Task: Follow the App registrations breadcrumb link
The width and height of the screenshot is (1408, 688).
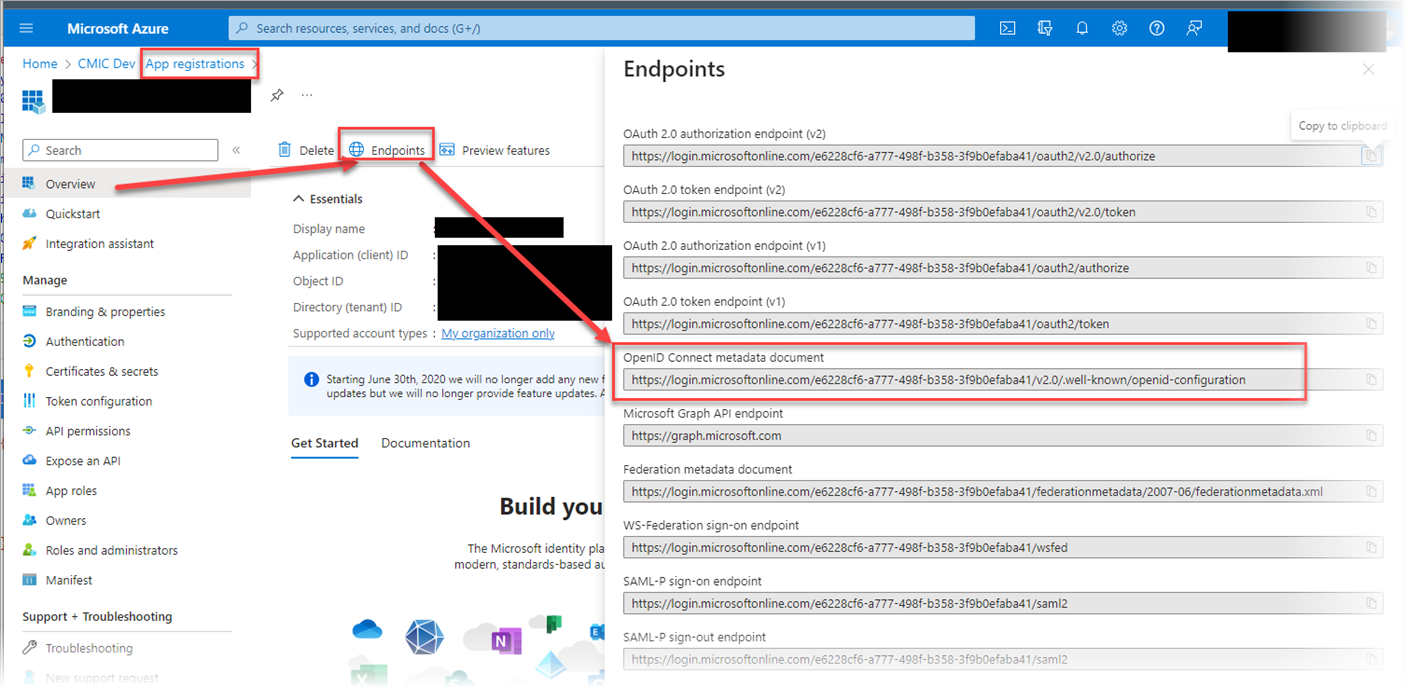Action: click(x=195, y=64)
